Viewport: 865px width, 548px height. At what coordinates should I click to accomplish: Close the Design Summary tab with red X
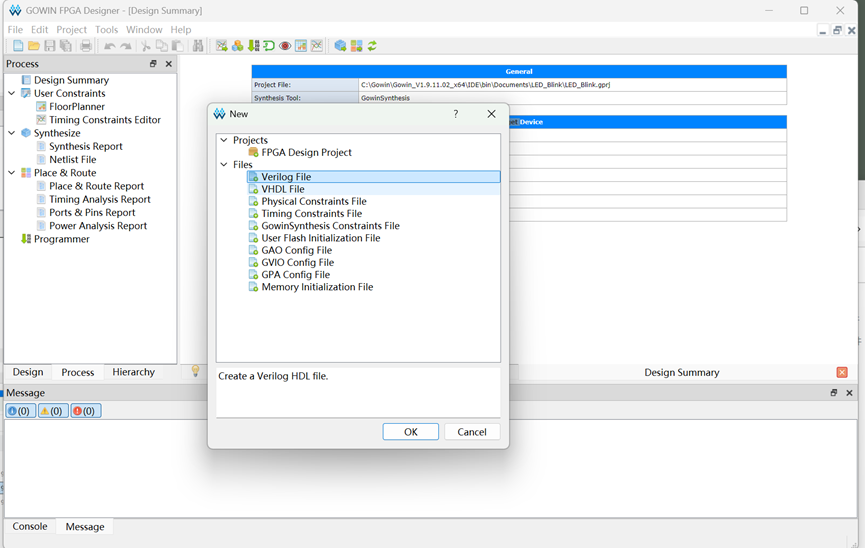(842, 373)
